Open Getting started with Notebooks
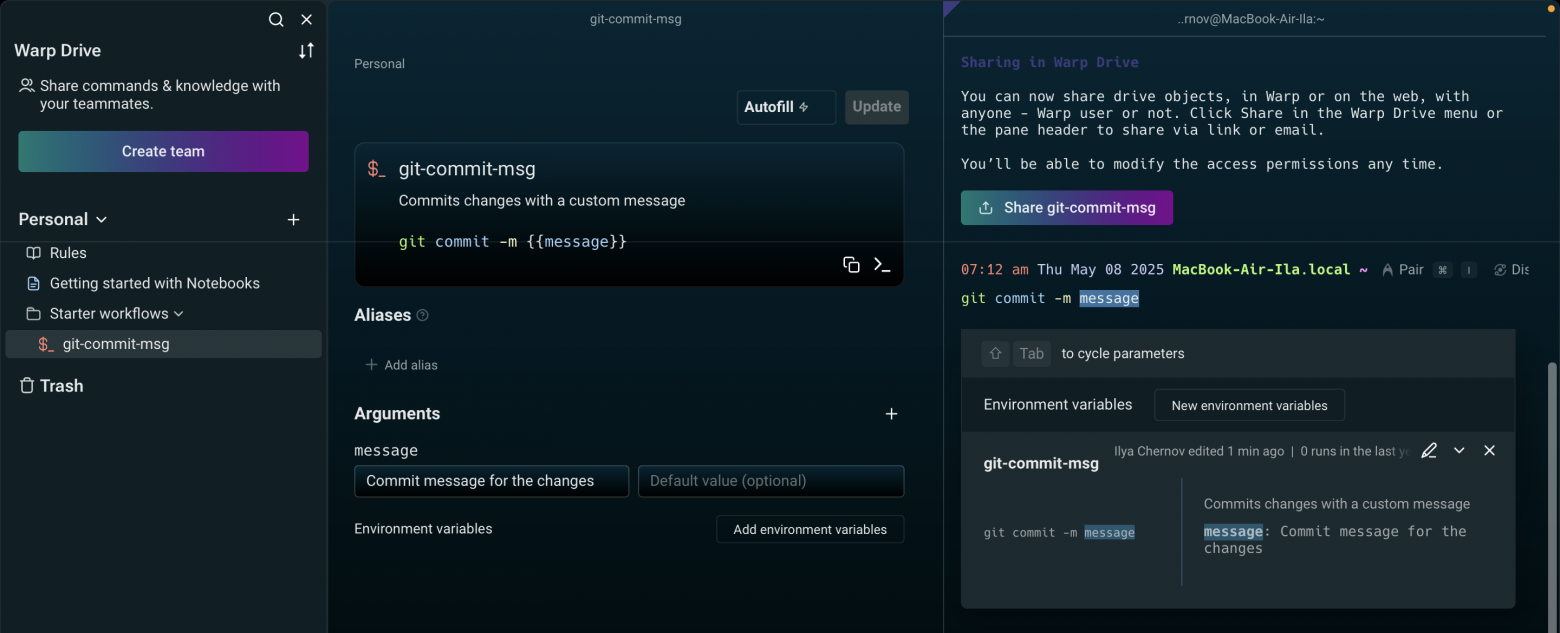 pyautogui.click(x=154, y=283)
